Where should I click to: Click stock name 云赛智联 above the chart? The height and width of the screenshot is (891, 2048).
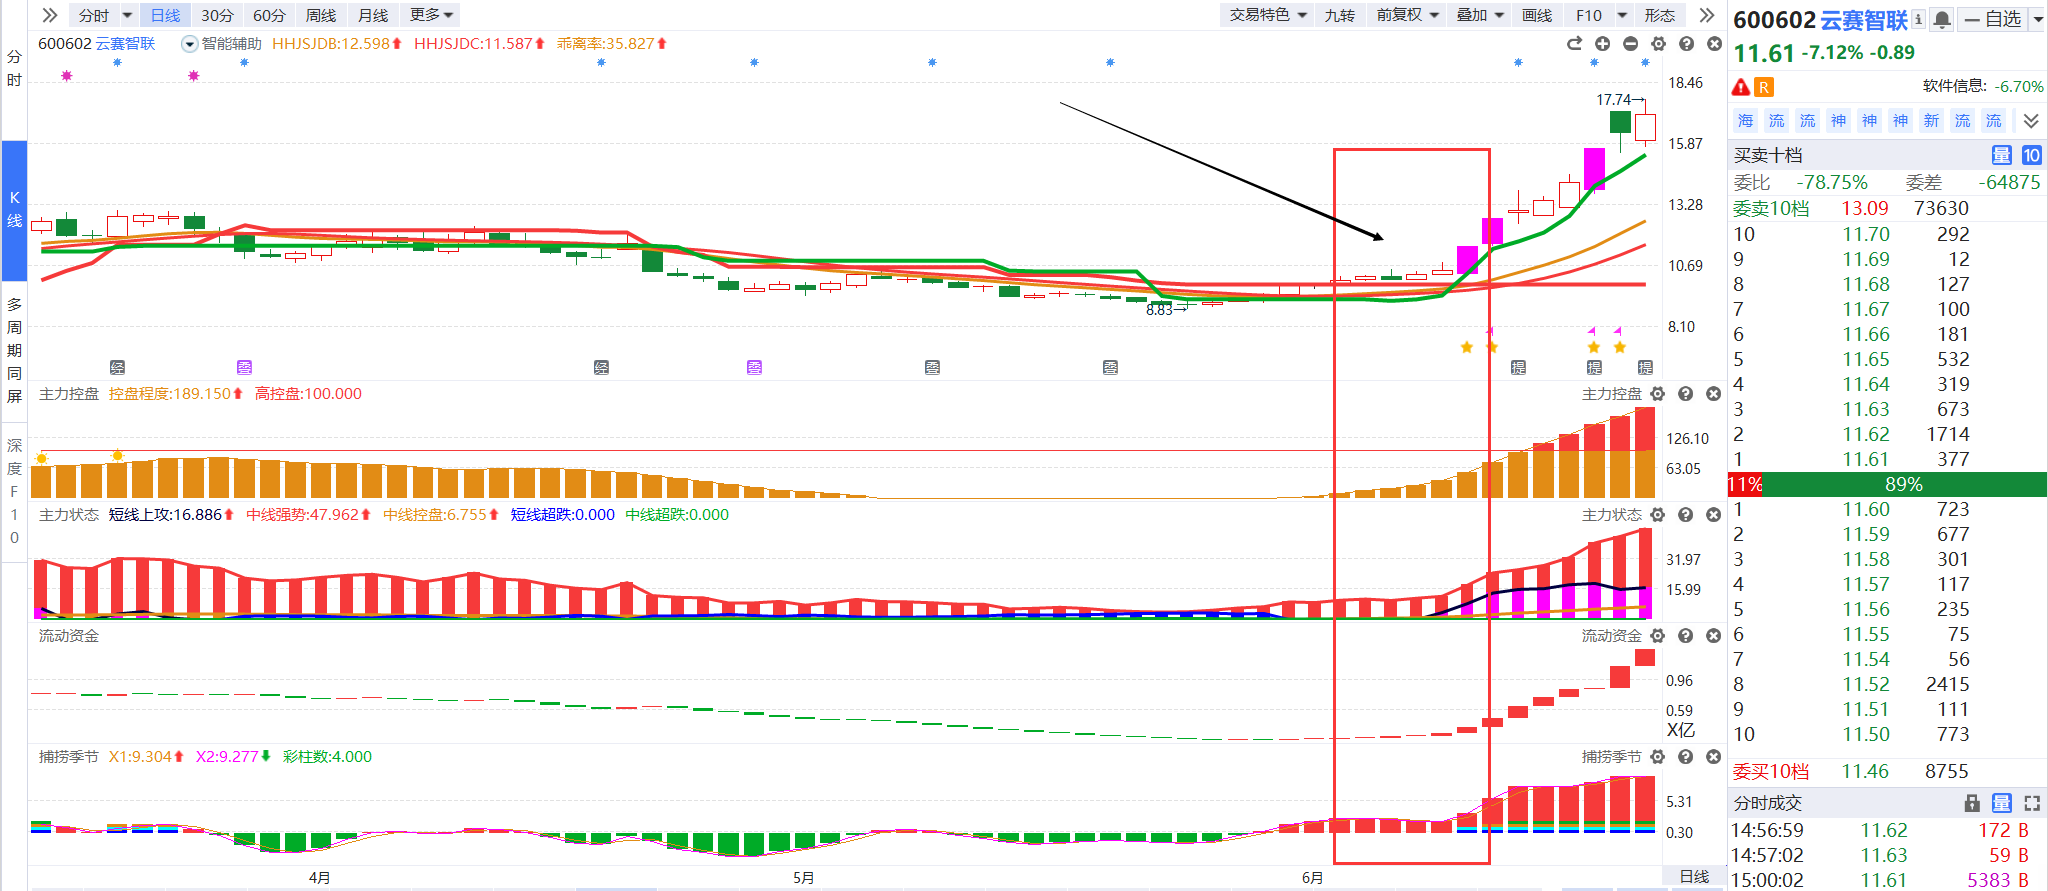pos(125,44)
